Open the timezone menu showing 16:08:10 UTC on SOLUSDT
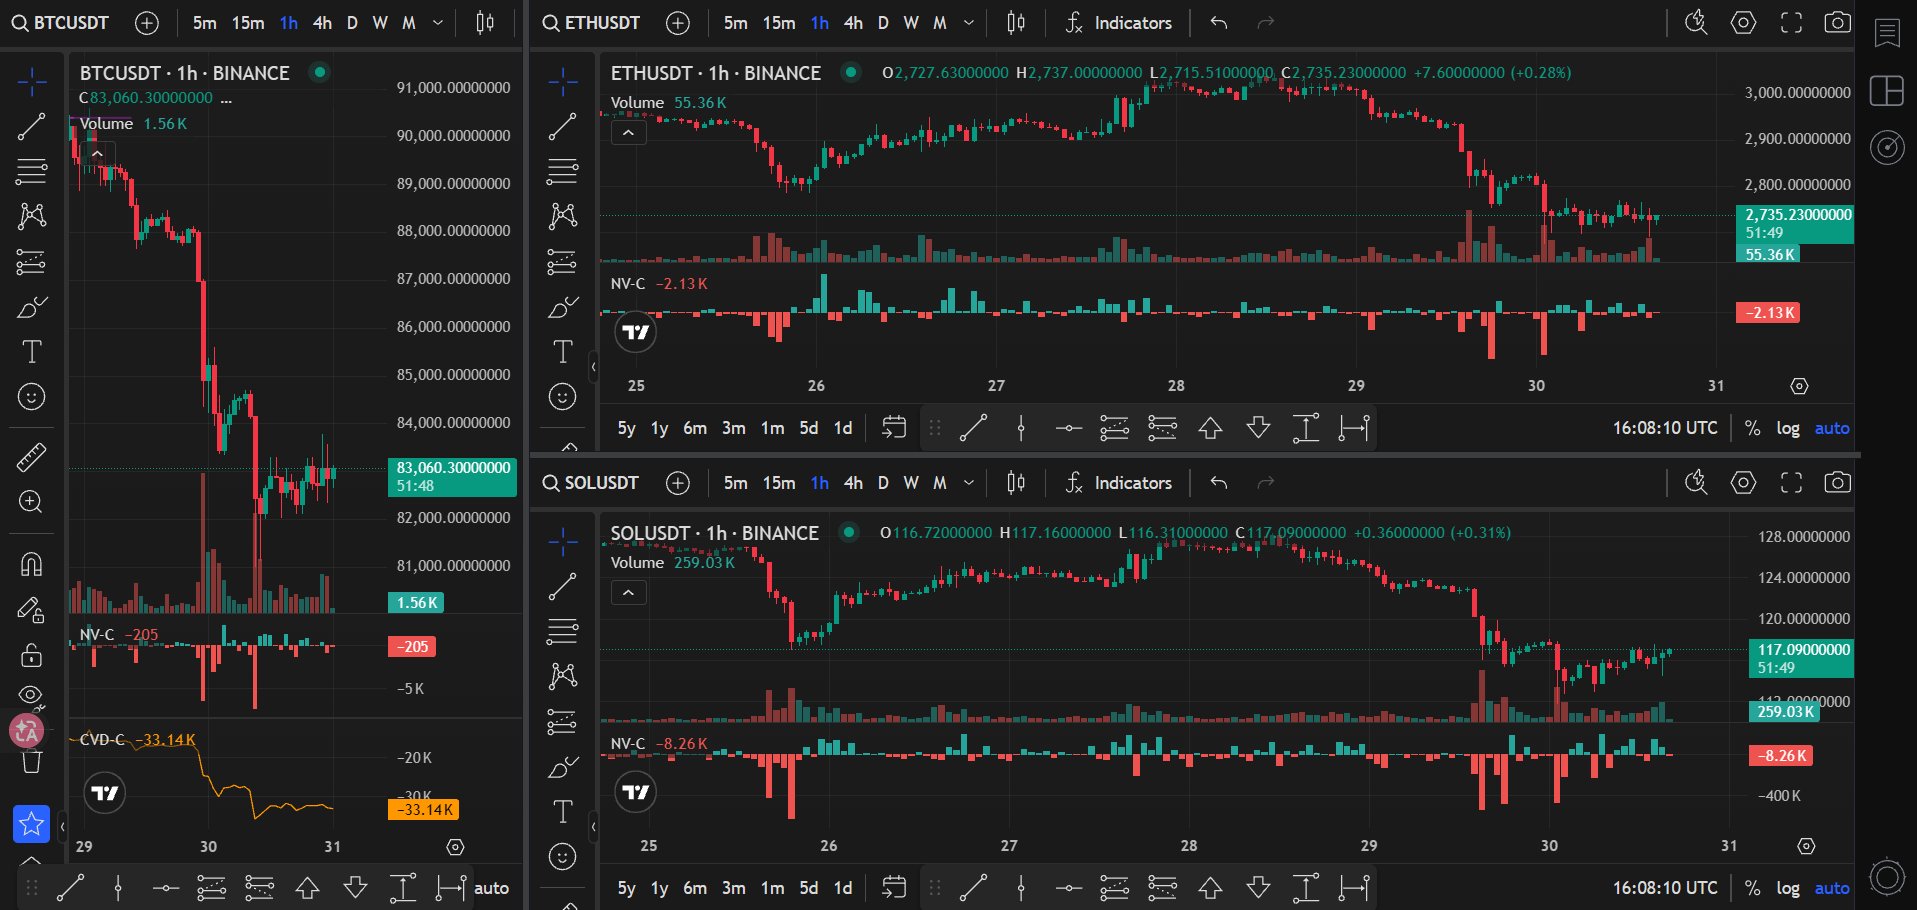 coord(1665,888)
